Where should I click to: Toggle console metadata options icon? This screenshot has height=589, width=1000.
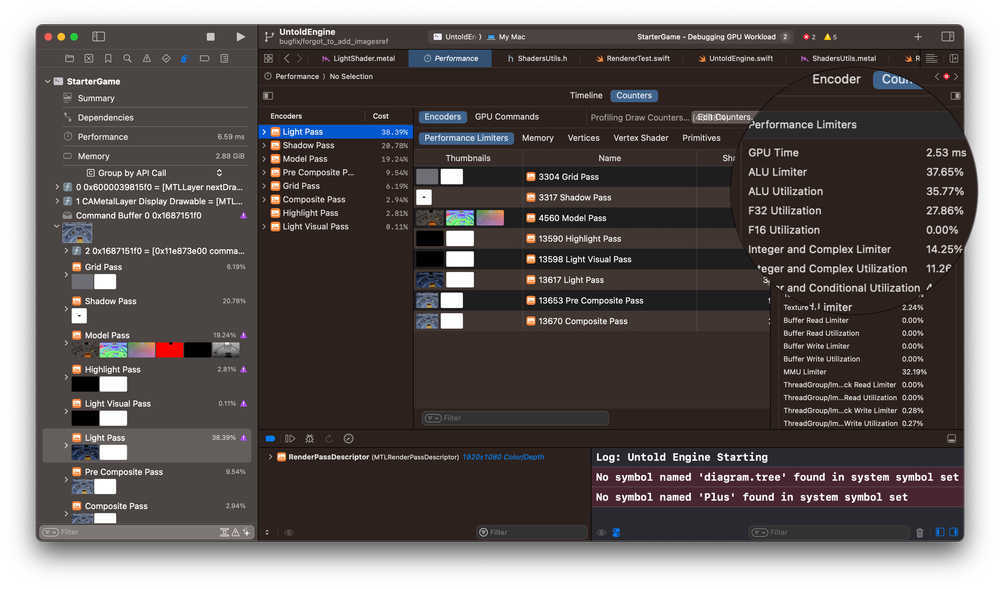[616, 533]
